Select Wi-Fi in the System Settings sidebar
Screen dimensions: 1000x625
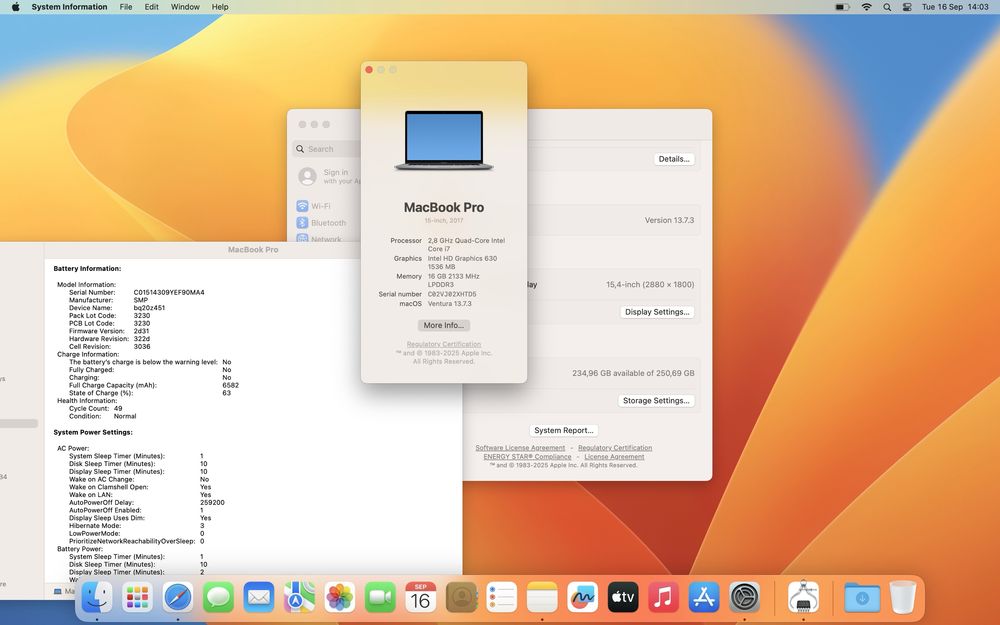tap(314, 206)
